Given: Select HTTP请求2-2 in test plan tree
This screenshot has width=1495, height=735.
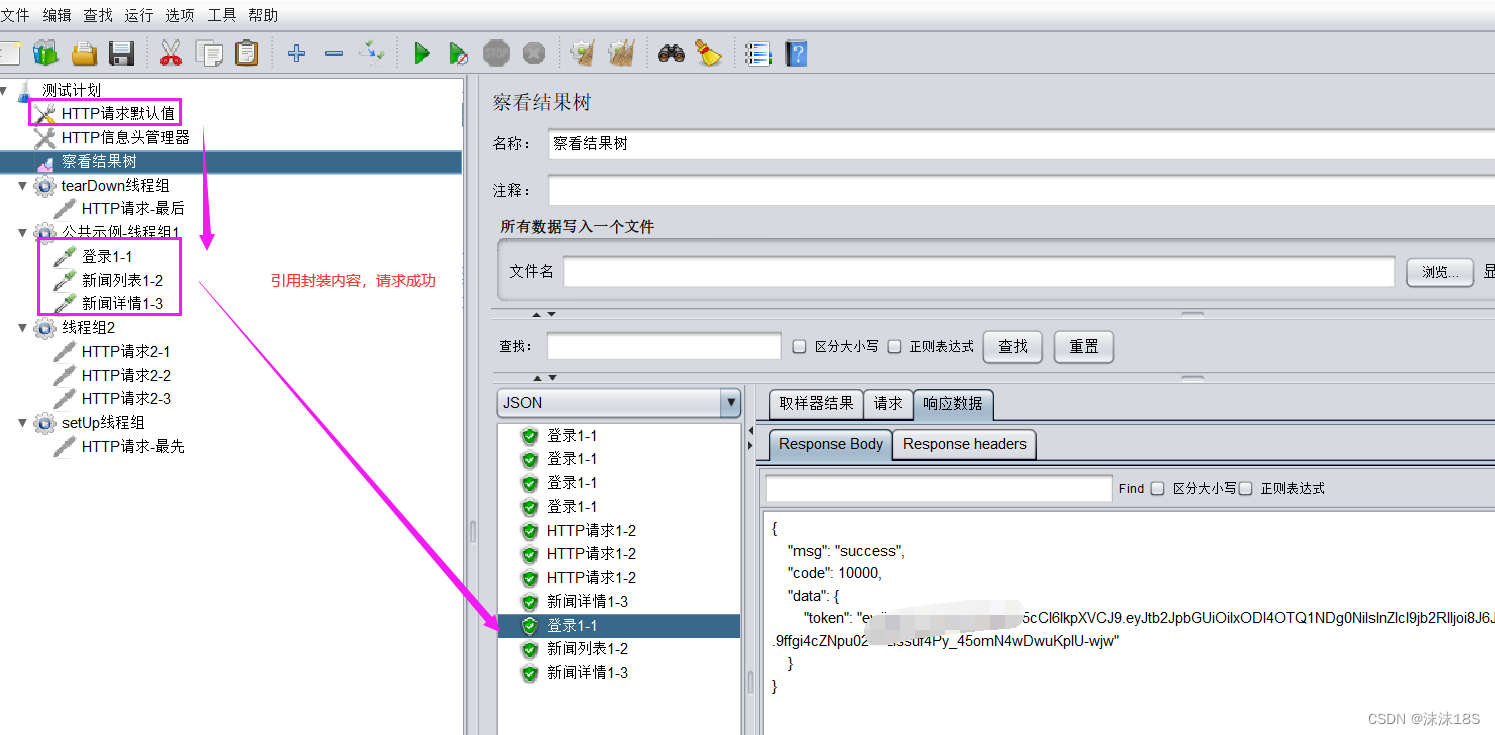Looking at the screenshot, I should pos(125,375).
